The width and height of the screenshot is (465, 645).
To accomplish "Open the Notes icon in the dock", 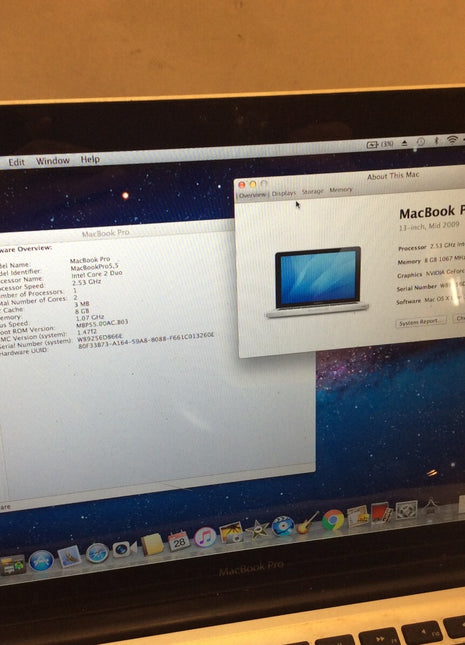I will [x=152, y=544].
